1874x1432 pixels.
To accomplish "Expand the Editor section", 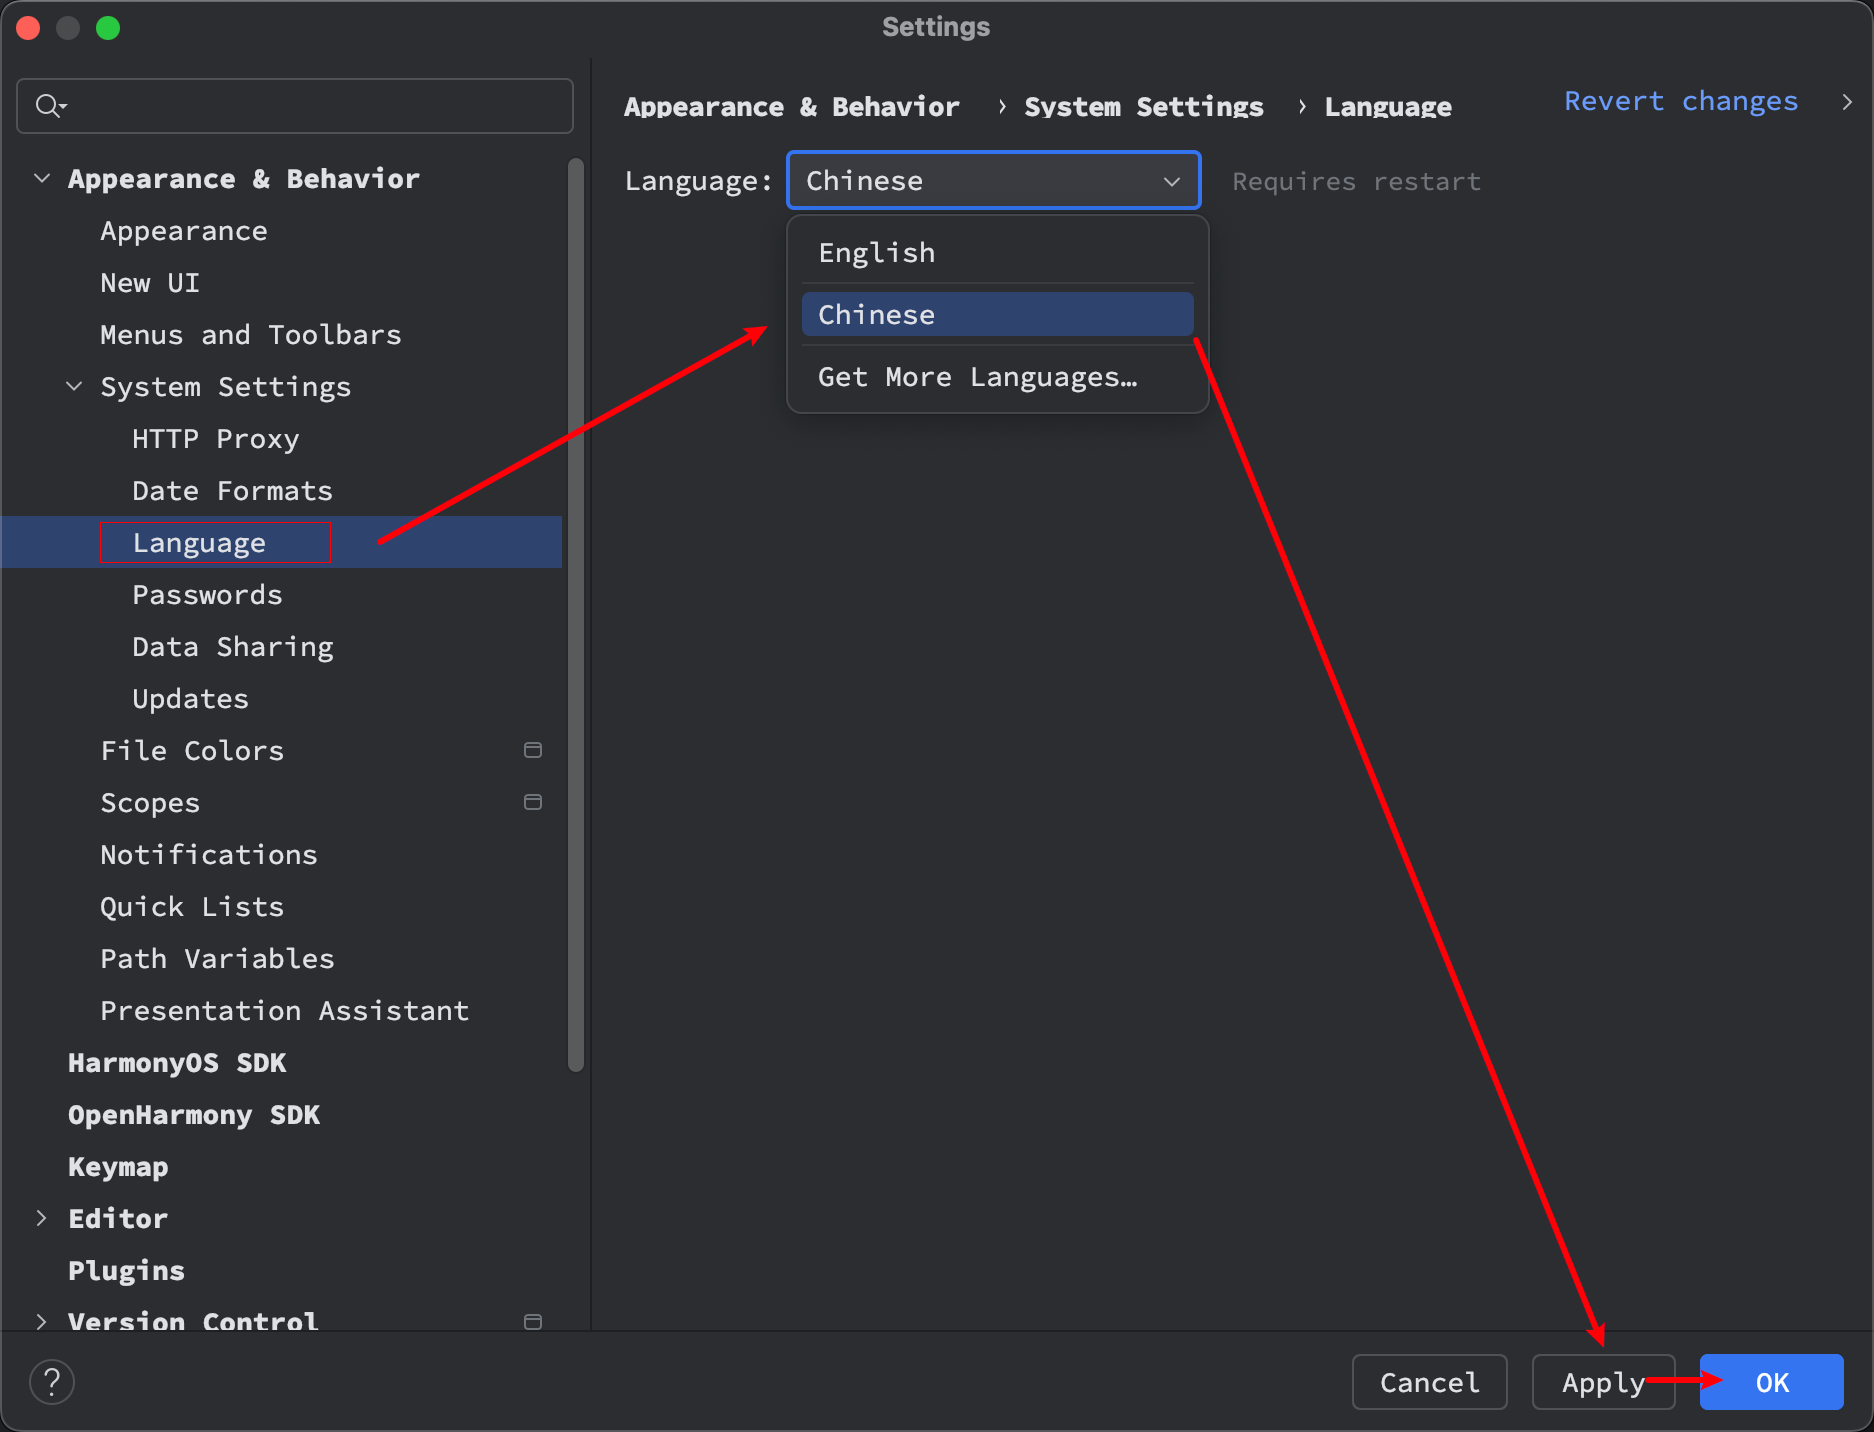I will [x=42, y=1218].
